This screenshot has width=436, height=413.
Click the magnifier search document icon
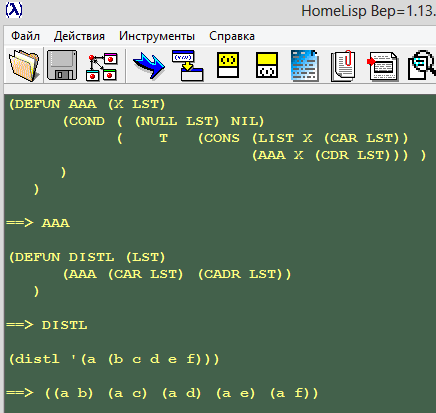point(422,65)
